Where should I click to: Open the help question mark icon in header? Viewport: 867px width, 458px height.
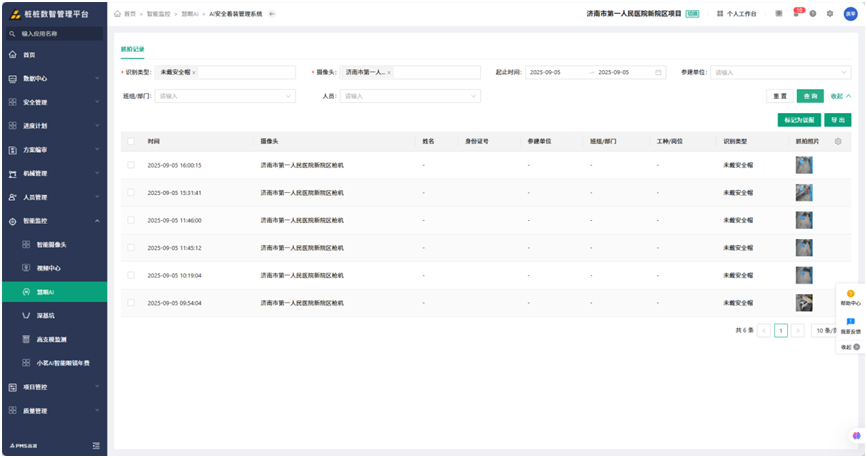(x=813, y=14)
